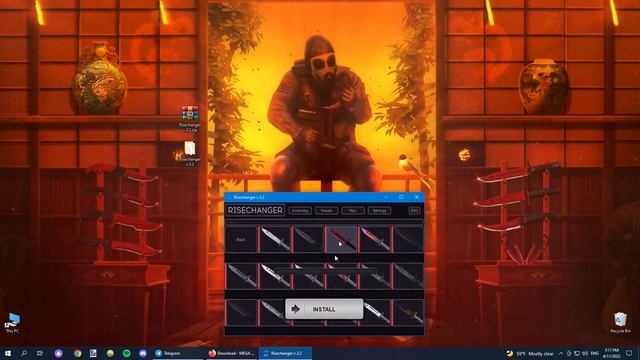Select the This PC desktop icon

[12, 323]
